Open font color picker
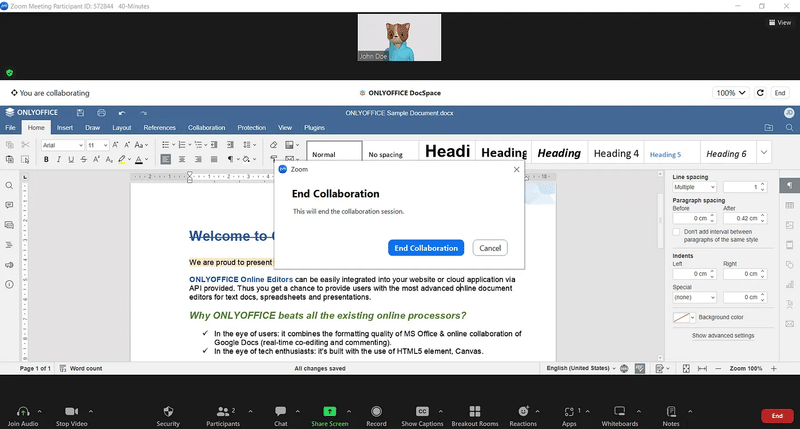800x429 pixels. tap(146, 160)
